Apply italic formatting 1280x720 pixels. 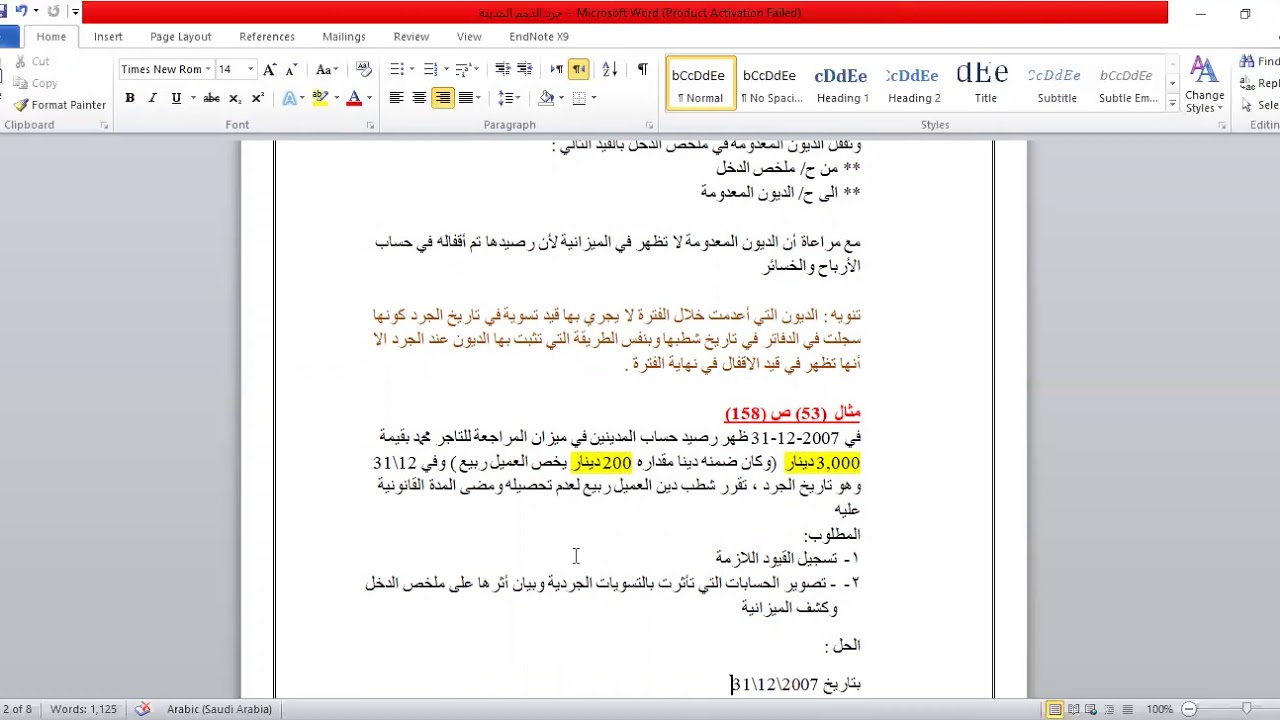152,98
